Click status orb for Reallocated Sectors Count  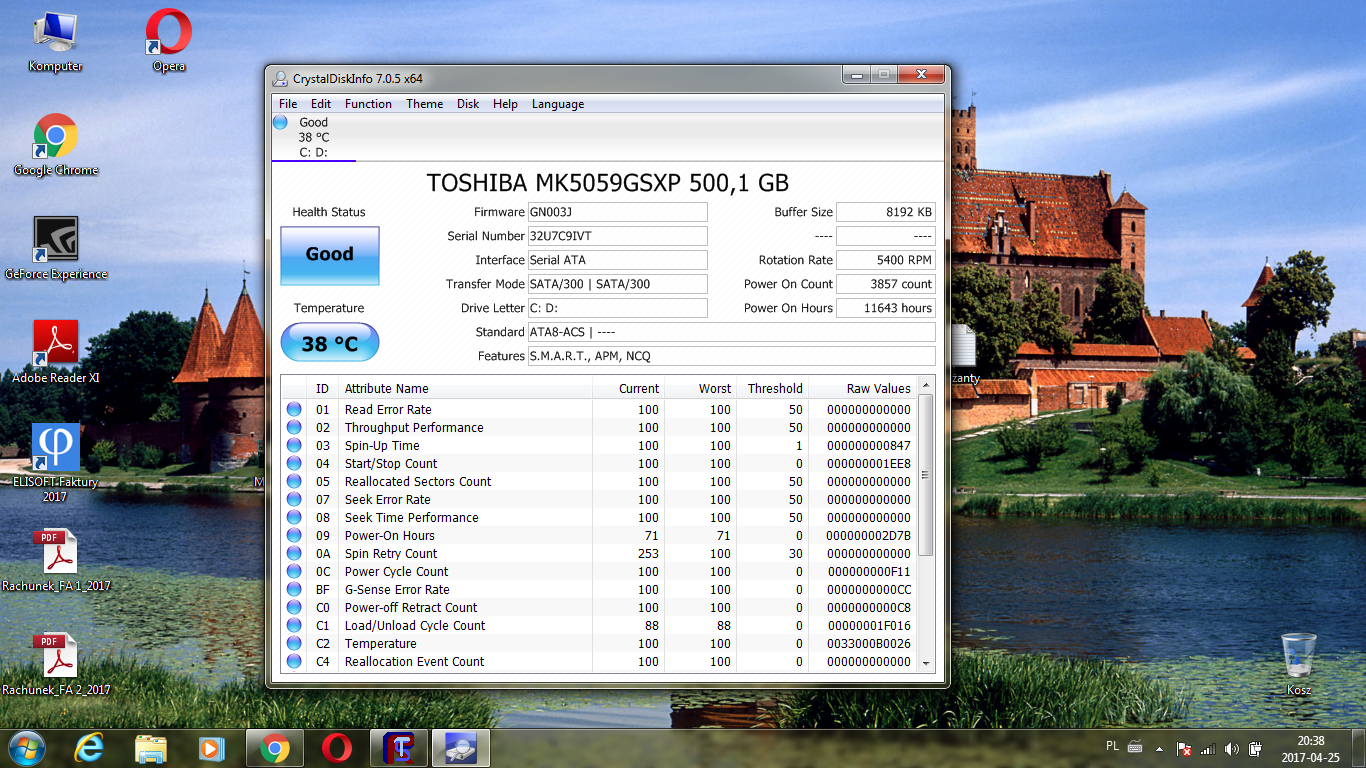point(294,481)
